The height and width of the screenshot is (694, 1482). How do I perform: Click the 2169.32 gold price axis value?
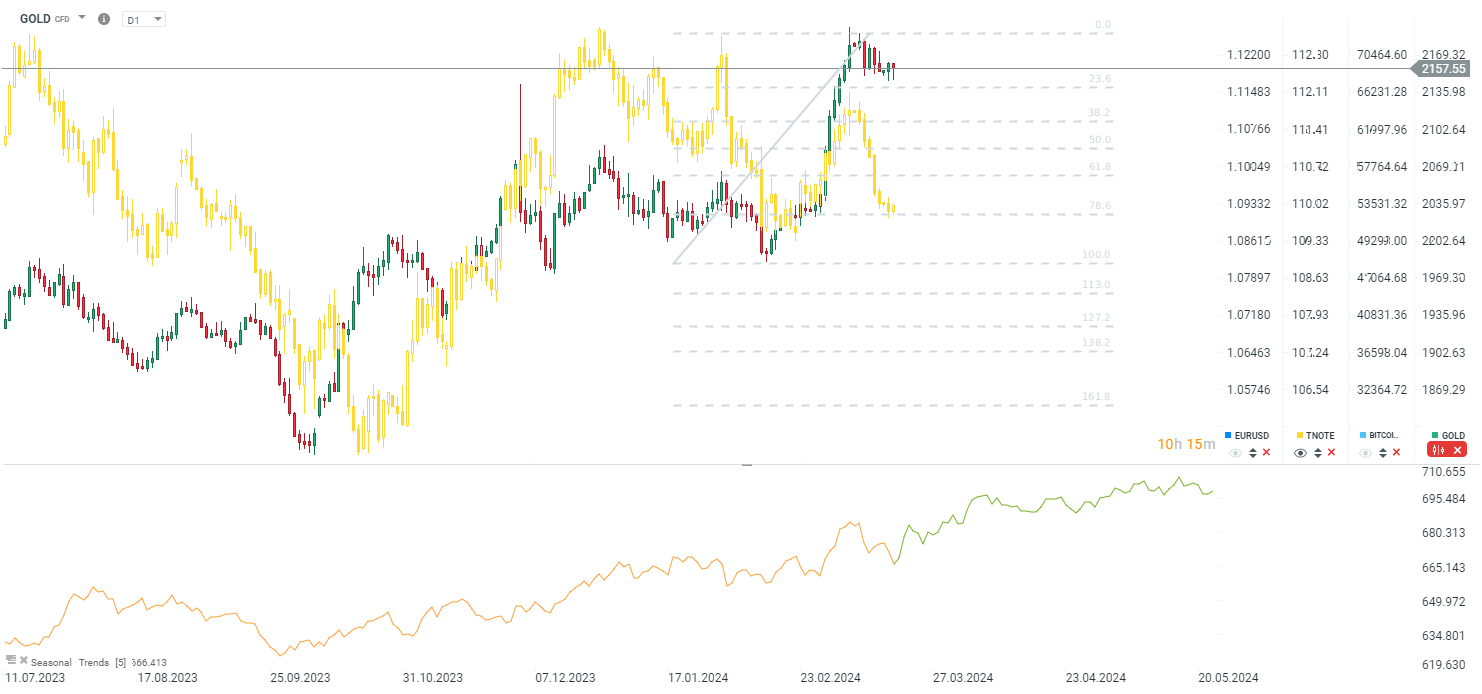tap(1443, 54)
